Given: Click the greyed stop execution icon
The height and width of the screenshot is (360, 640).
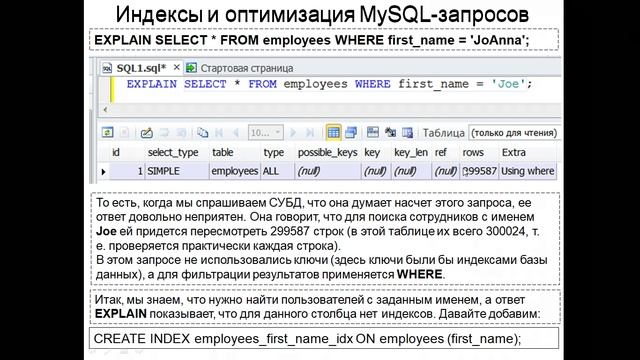Looking at the screenshot, I should 124,132.
